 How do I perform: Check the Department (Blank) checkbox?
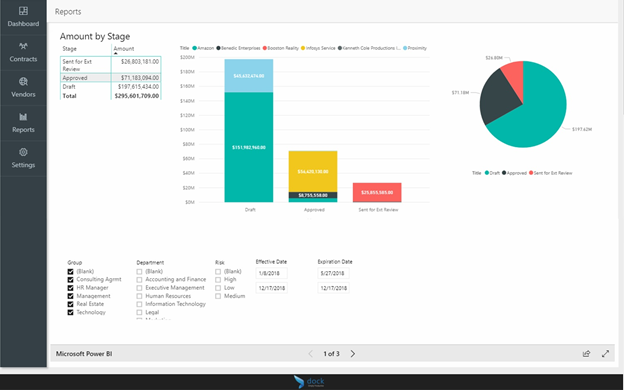[139, 271]
